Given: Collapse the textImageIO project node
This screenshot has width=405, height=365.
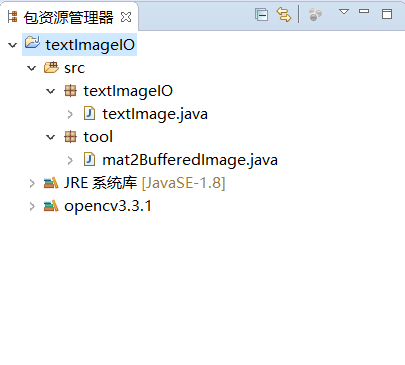Looking at the screenshot, I should click(x=13, y=45).
